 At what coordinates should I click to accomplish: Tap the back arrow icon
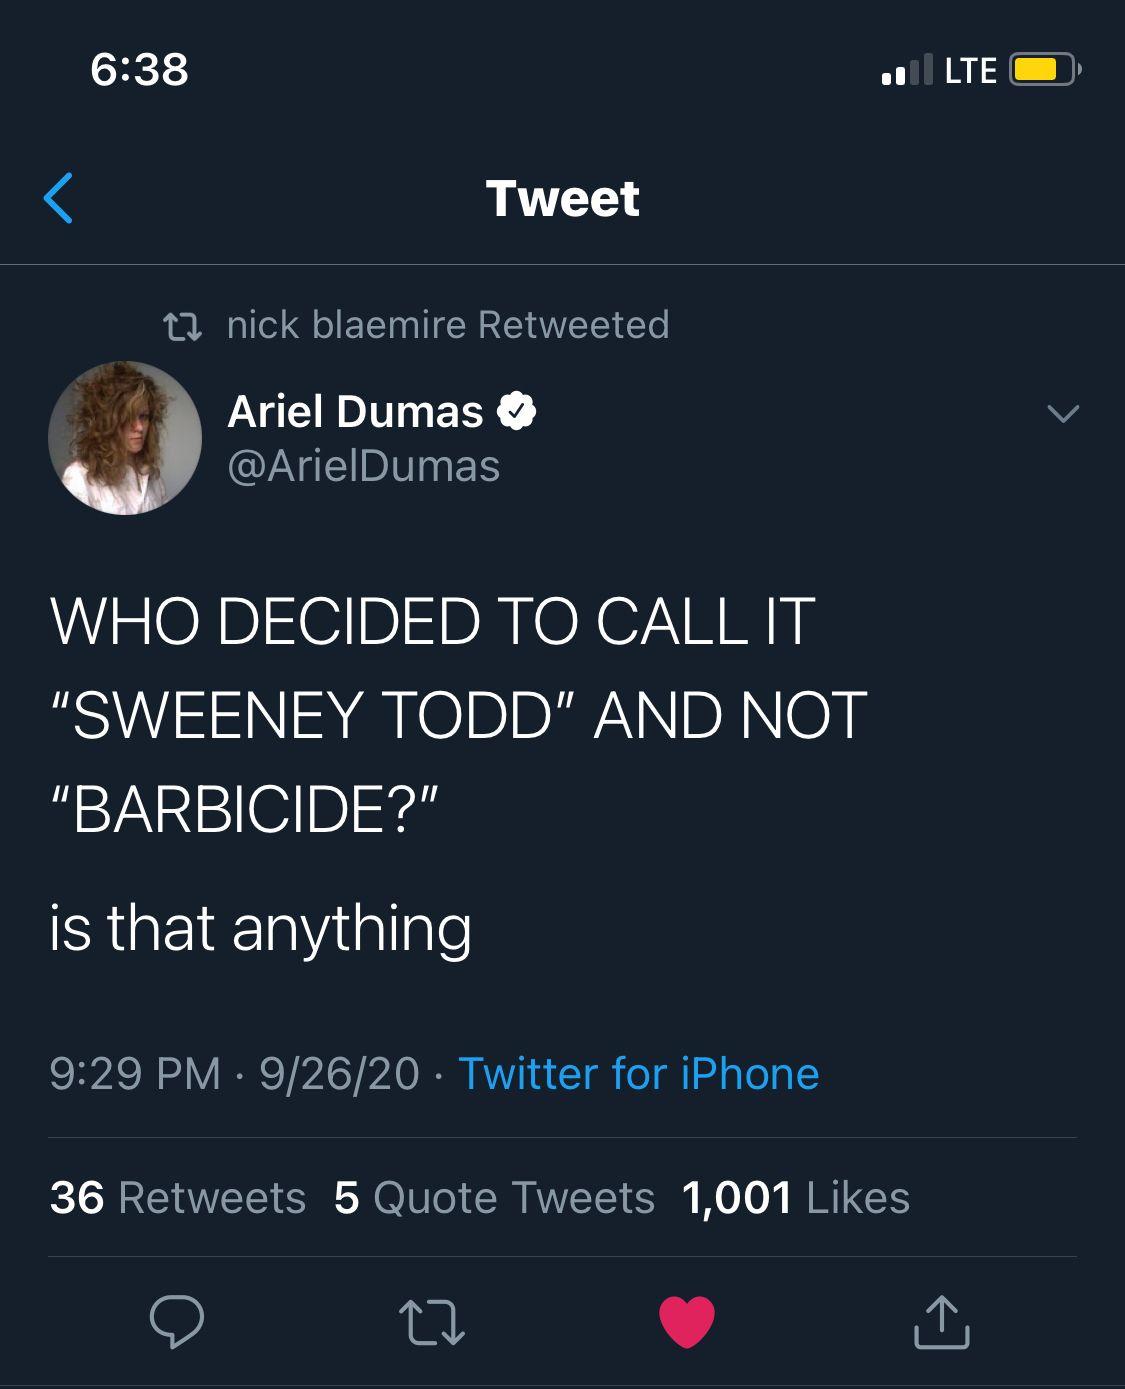coord(59,198)
